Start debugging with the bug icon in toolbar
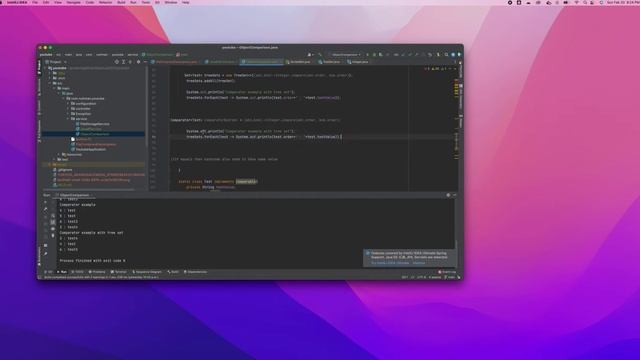640x360 pixels. [374, 55]
